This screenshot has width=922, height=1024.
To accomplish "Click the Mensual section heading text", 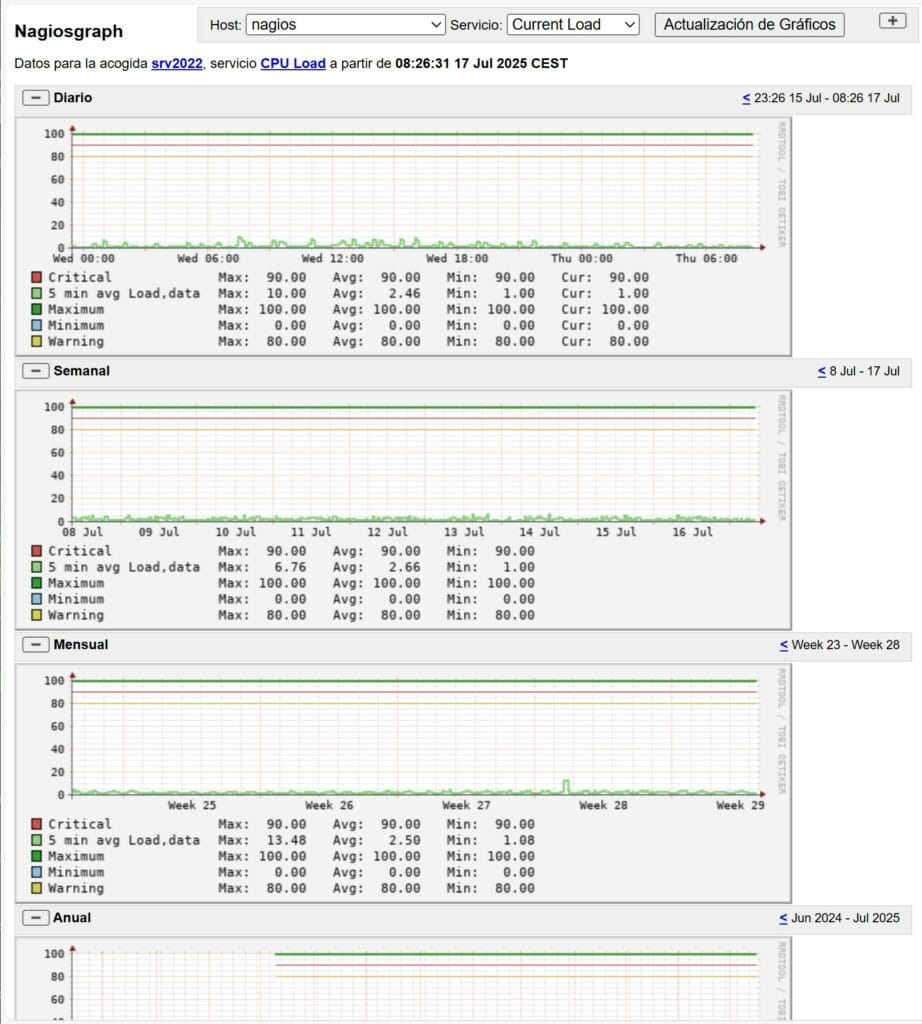I will (x=81, y=645).
